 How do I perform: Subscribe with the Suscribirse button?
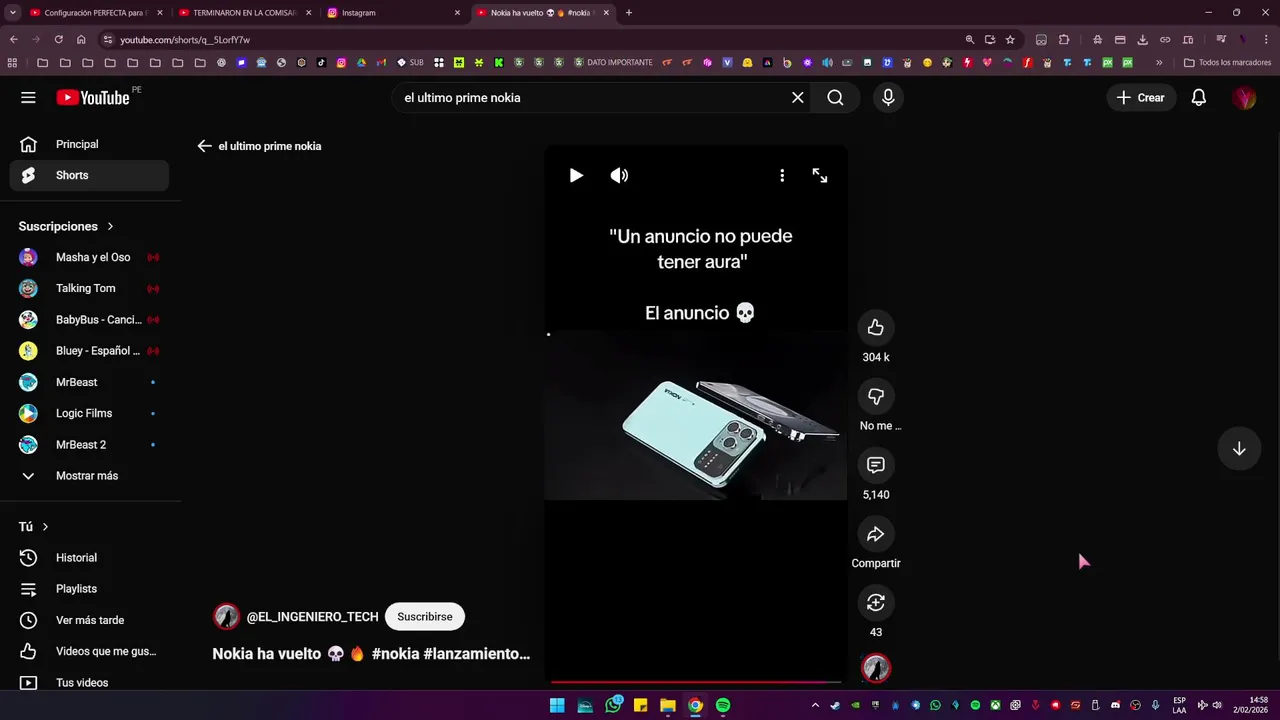(425, 616)
